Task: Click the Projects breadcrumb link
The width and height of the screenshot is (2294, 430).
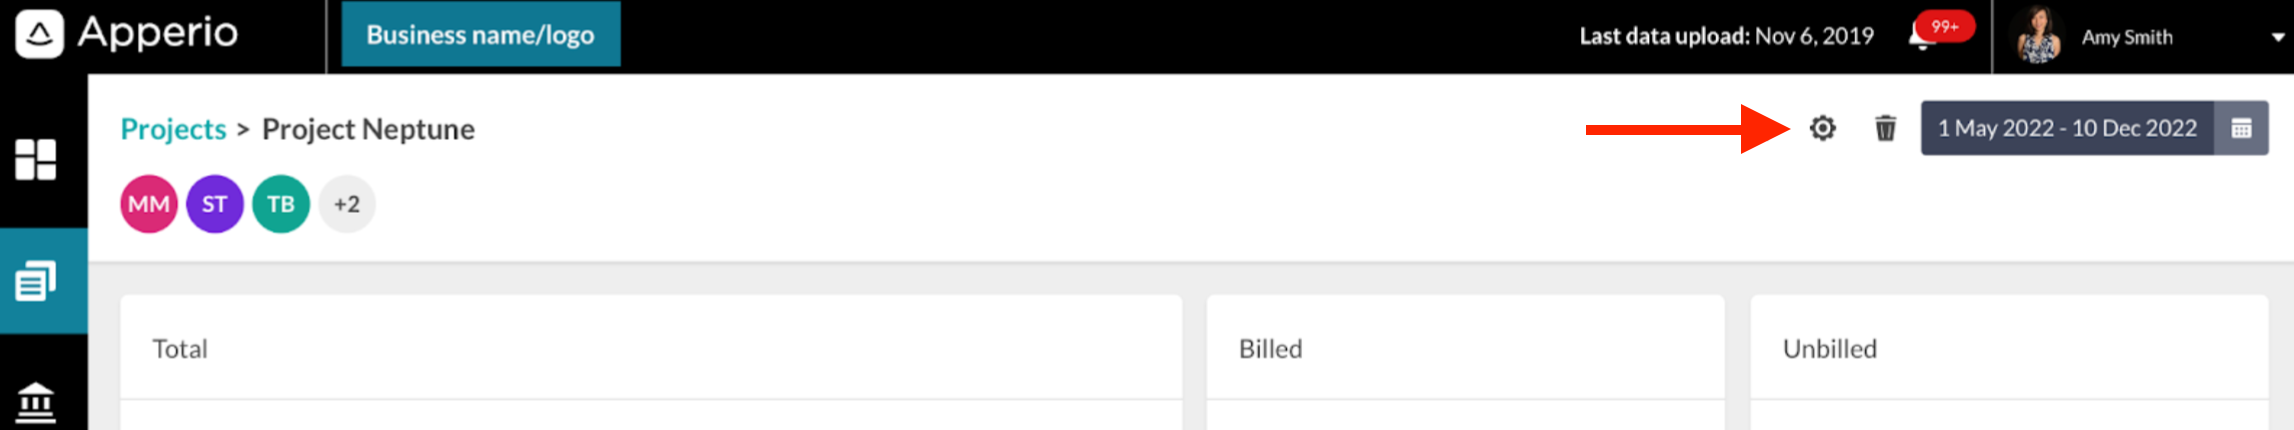Action: (173, 129)
